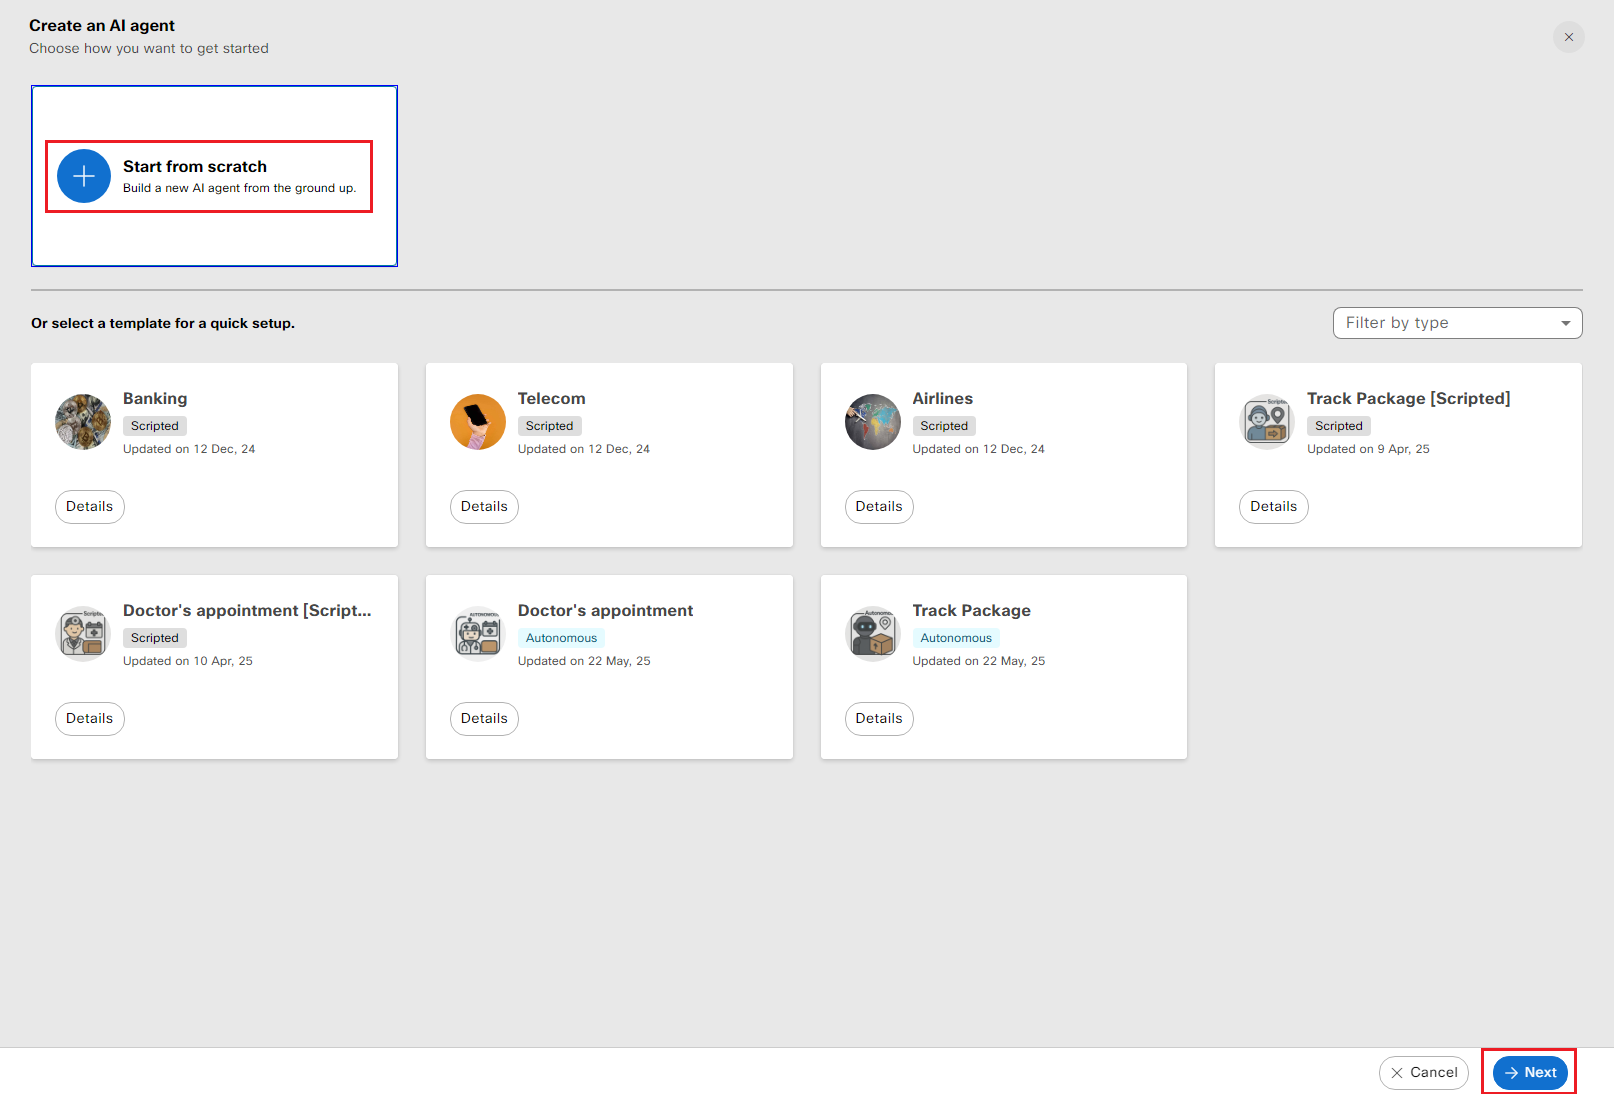This screenshot has height=1094, width=1614.
Task: Close the Create an AI agent dialog
Action: point(1568,37)
